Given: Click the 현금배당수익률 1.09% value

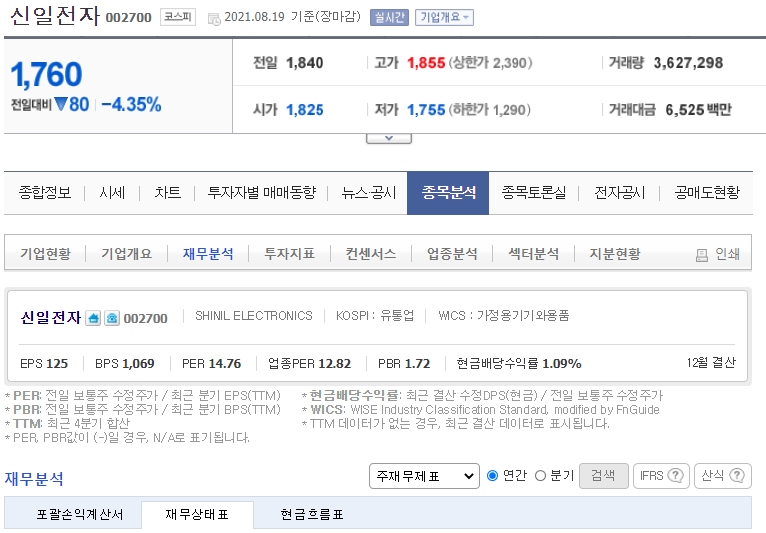Looking at the screenshot, I should 562,364.
